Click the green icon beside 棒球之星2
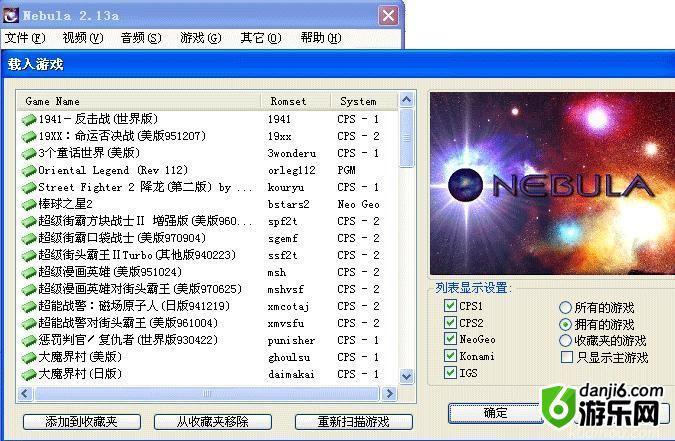This screenshot has width=675, height=441. click(29, 204)
